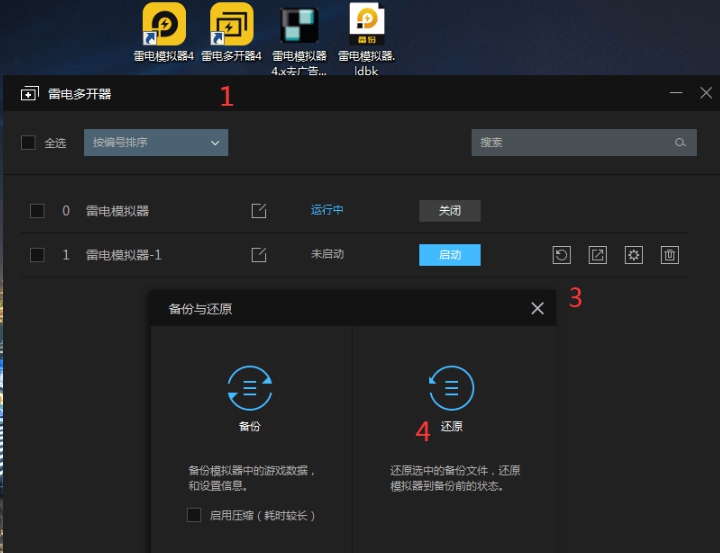Rename 雷电模拟器-1 via its edit icon
The height and width of the screenshot is (553, 720).
coord(259,255)
